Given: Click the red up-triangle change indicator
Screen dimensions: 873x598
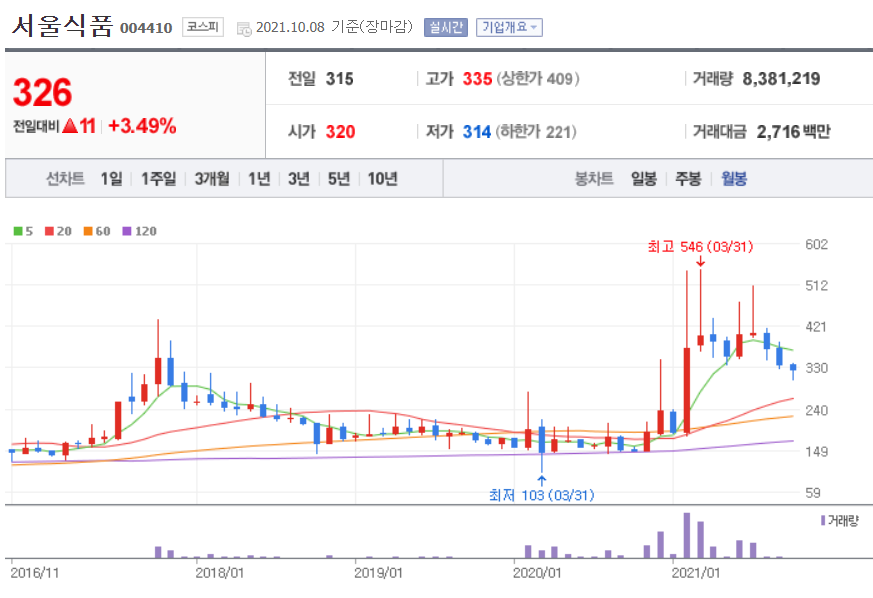Looking at the screenshot, I should 70,126.
